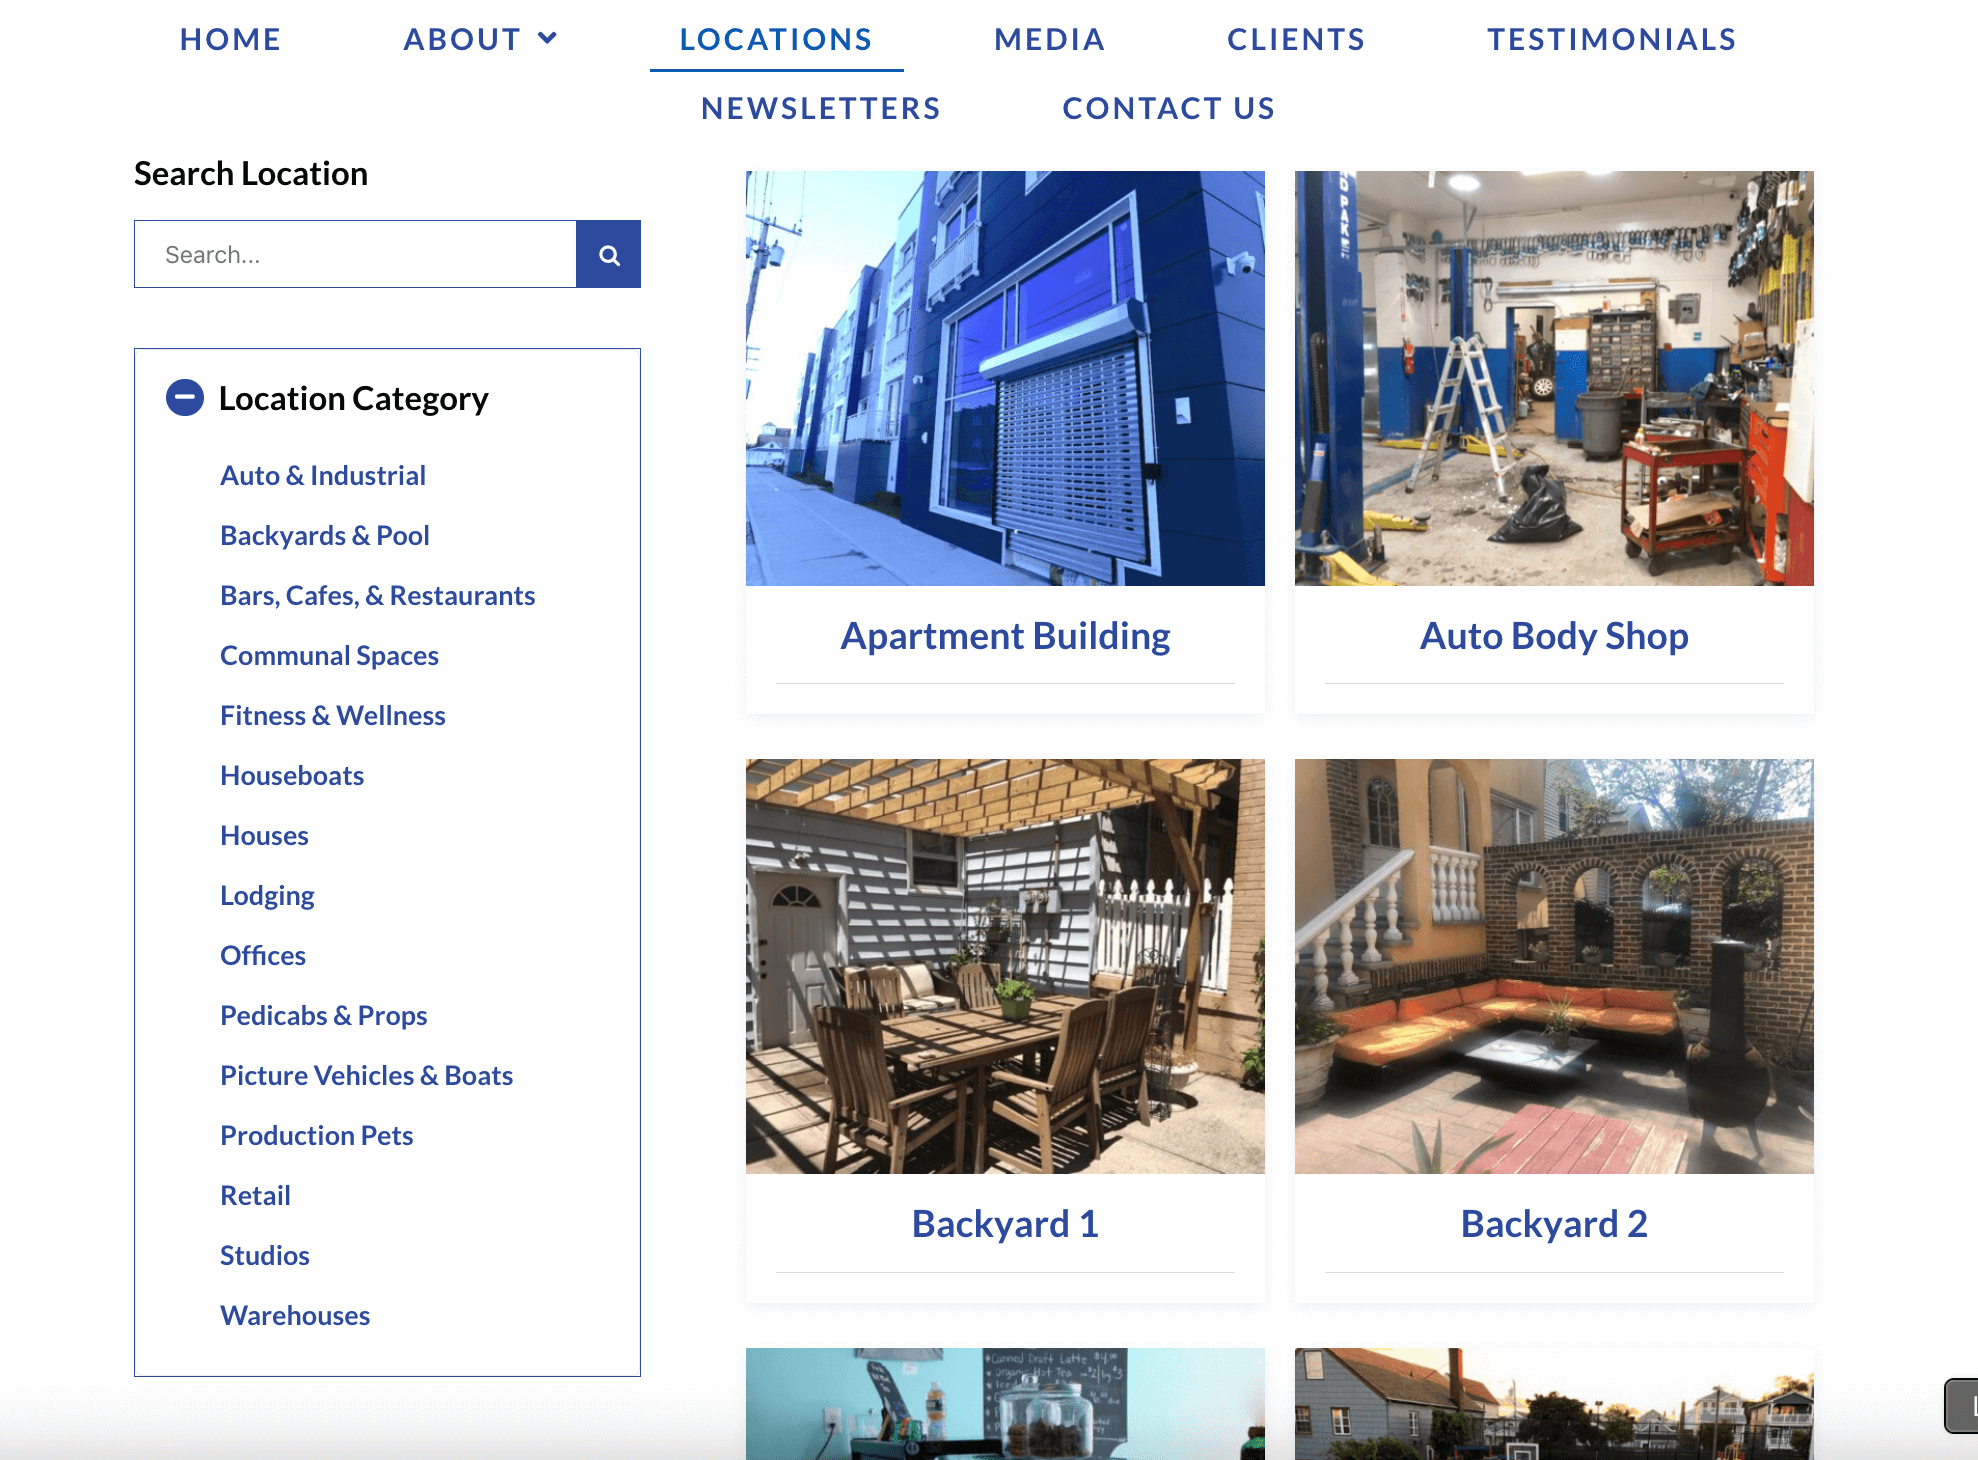The image size is (1978, 1460).
Task: Click the Home navigation link
Action: pyautogui.click(x=231, y=39)
